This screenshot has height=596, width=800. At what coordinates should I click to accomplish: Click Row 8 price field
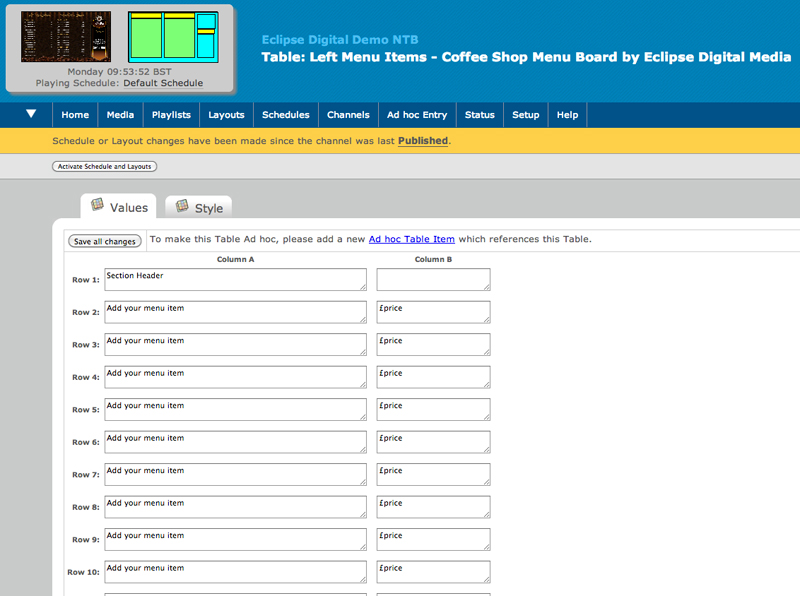pyautogui.click(x=434, y=507)
